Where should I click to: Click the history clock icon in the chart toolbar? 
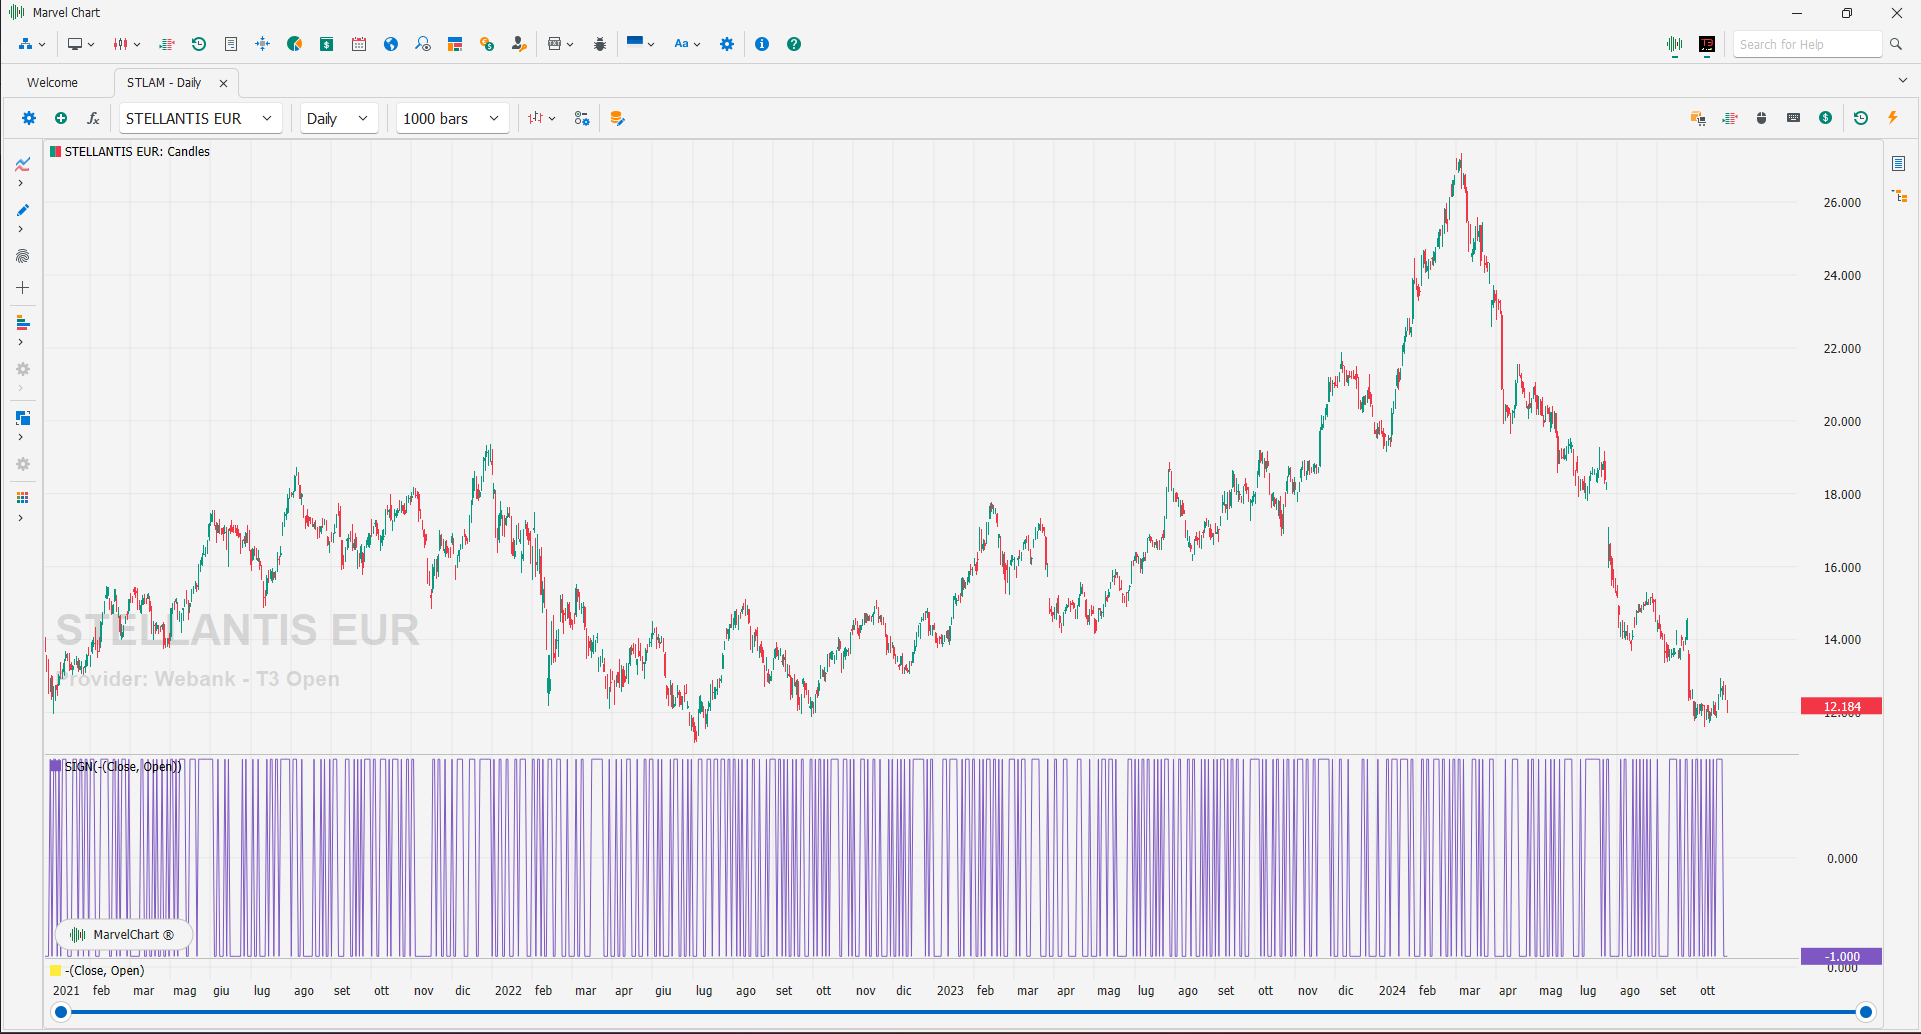pos(1861,118)
